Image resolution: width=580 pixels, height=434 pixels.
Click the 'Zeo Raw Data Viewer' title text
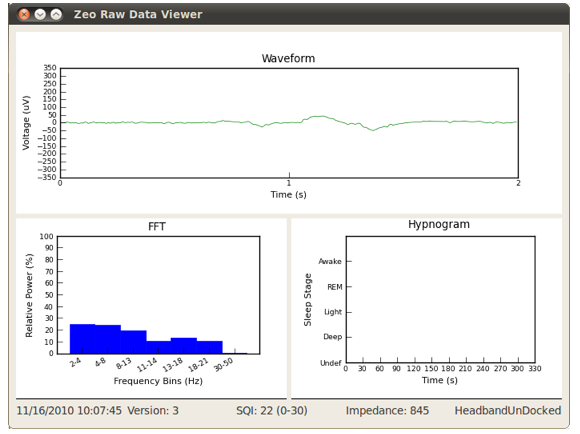coord(138,14)
